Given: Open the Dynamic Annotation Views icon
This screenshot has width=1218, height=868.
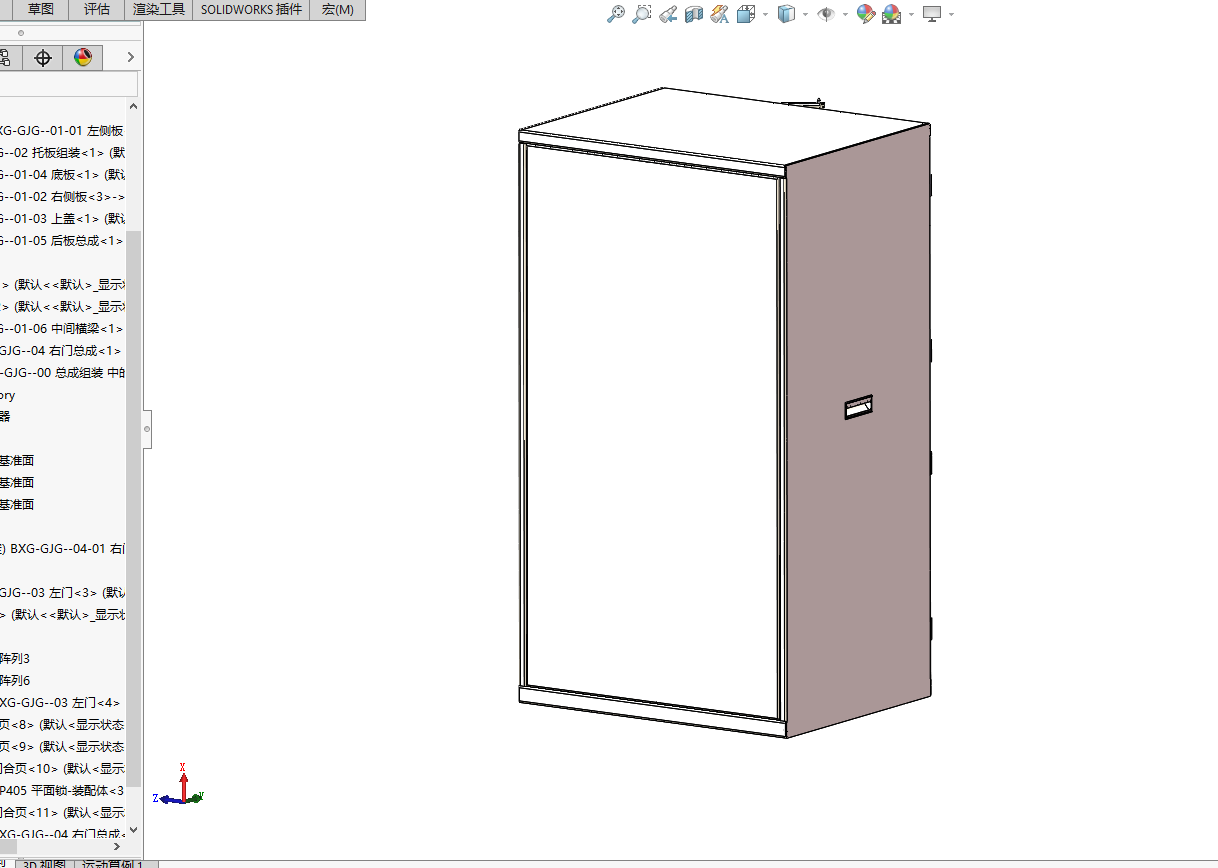Looking at the screenshot, I should (x=720, y=14).
